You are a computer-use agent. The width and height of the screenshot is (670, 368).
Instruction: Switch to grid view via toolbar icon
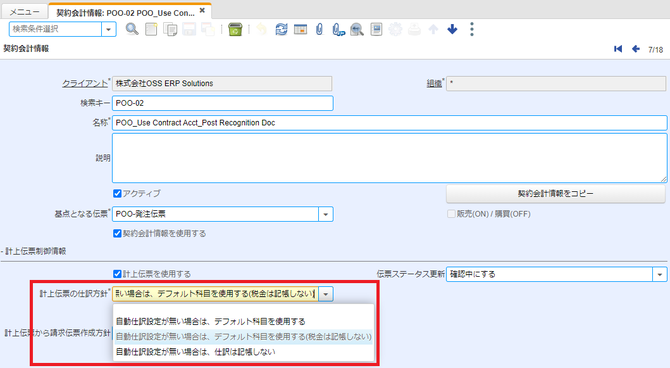[x=300, y=29]
